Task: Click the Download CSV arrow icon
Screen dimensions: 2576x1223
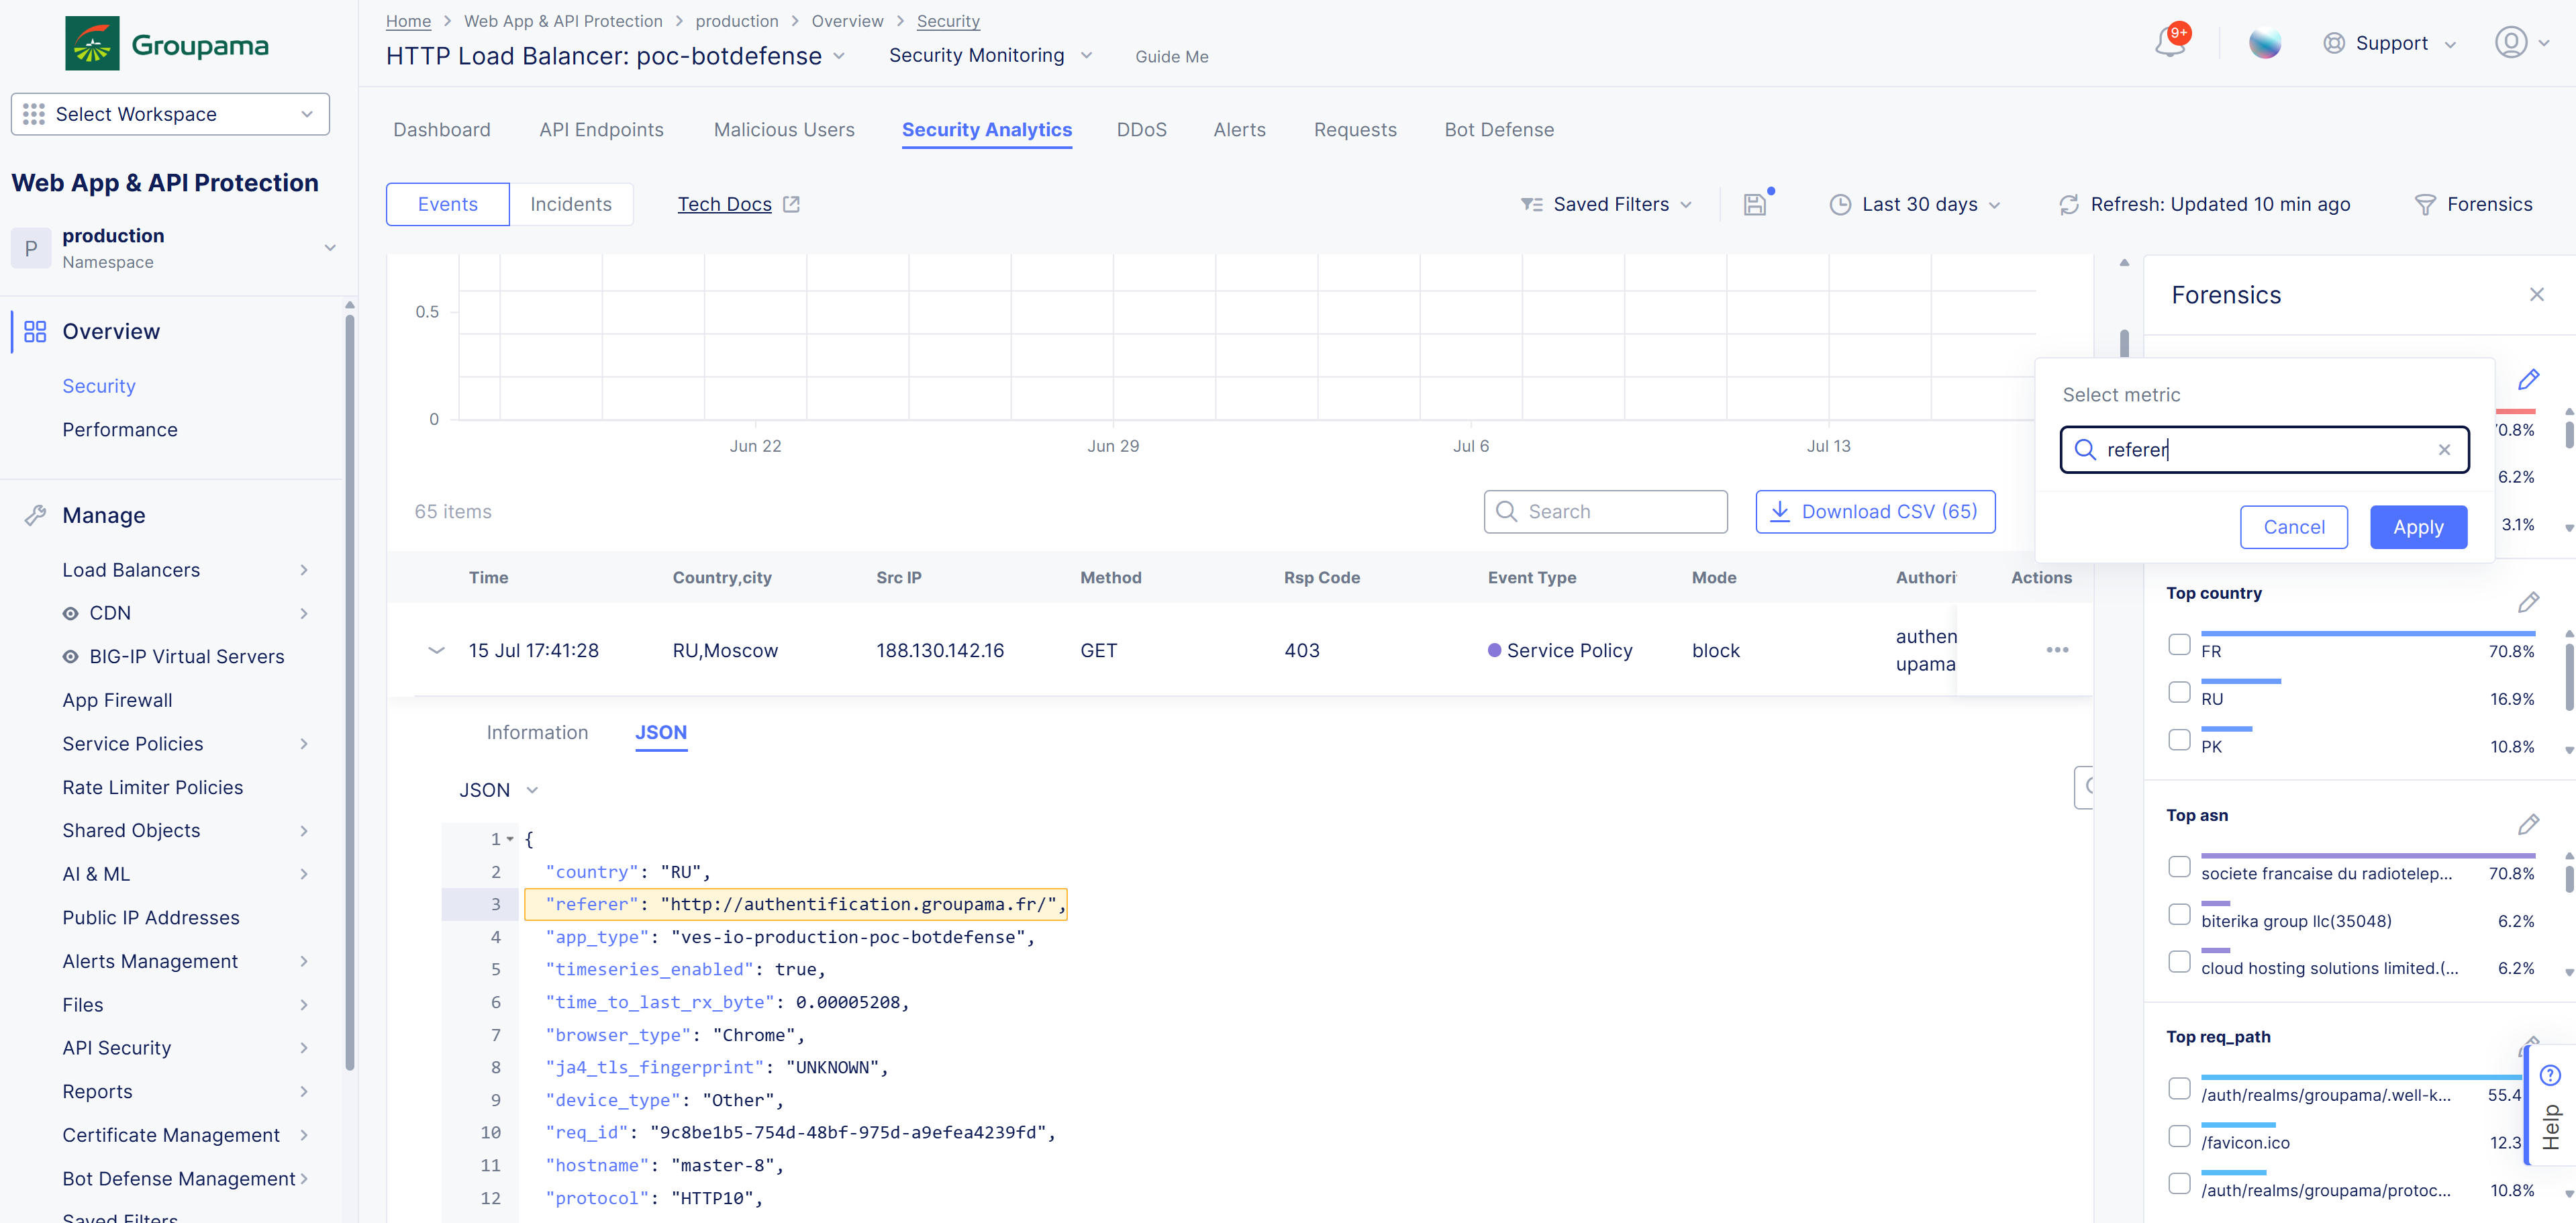Action: (x=1780, y=511)
